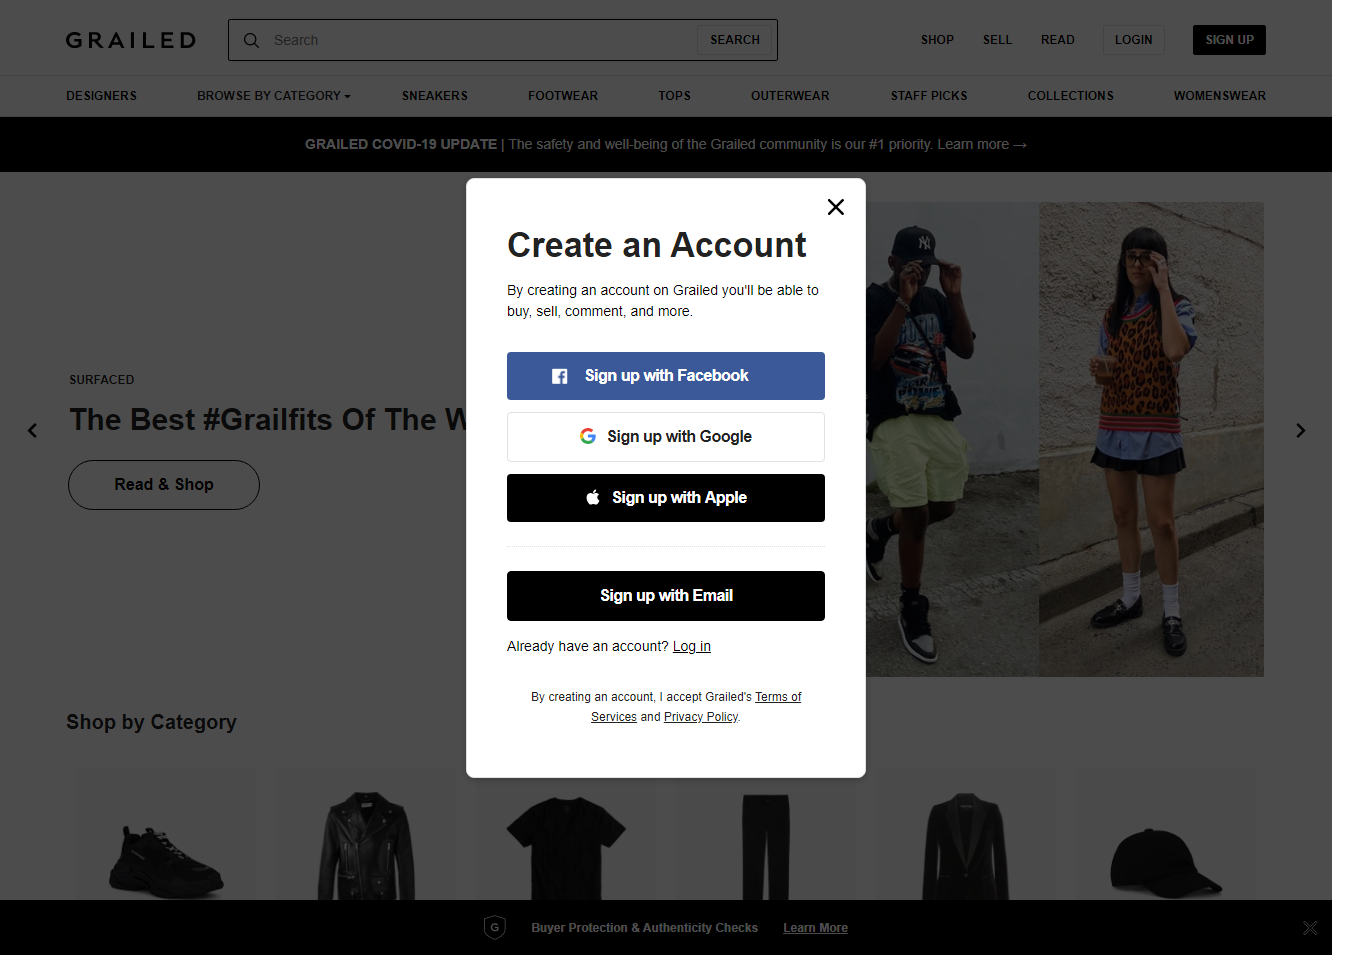
Task: Expand the Browse by Category dropdown
Action: pos(274,96)
